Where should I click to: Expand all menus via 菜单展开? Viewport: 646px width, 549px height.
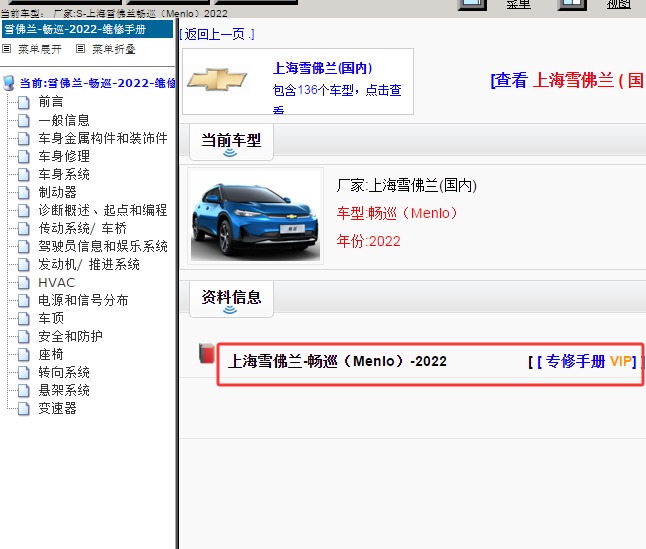[x=40, y=49]
